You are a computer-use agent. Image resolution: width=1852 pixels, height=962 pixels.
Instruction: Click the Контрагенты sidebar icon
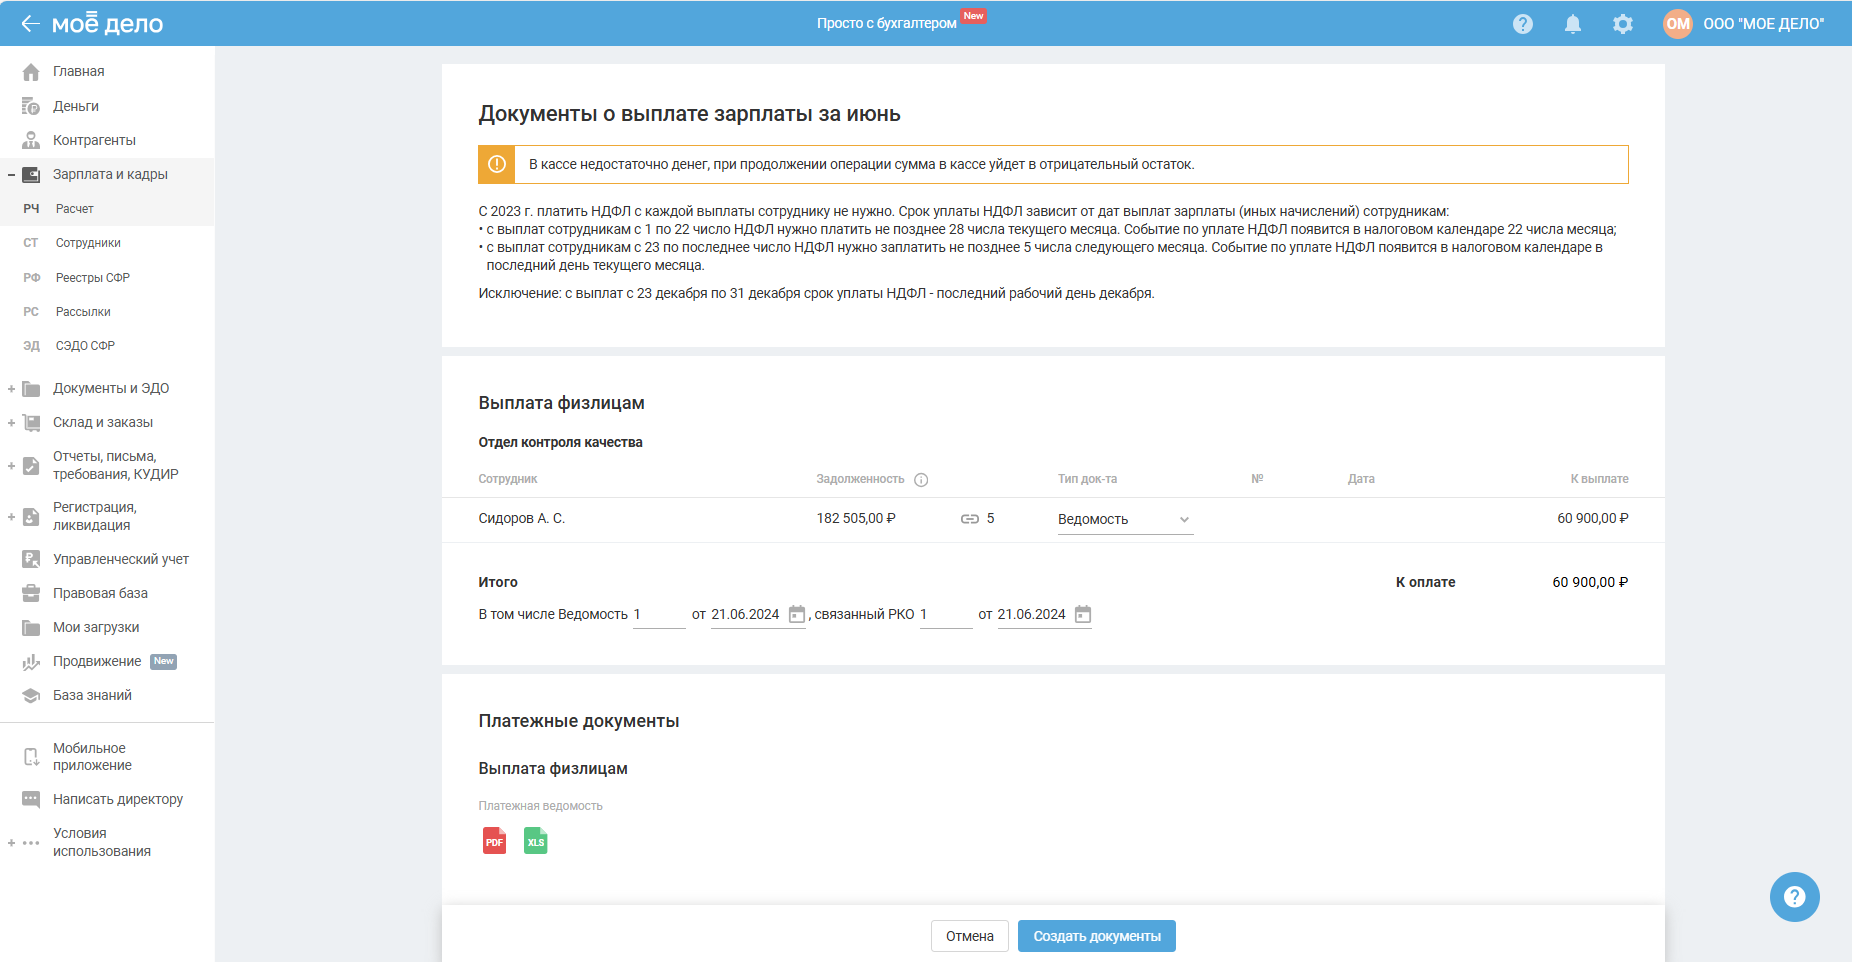[x=31, y=140]
